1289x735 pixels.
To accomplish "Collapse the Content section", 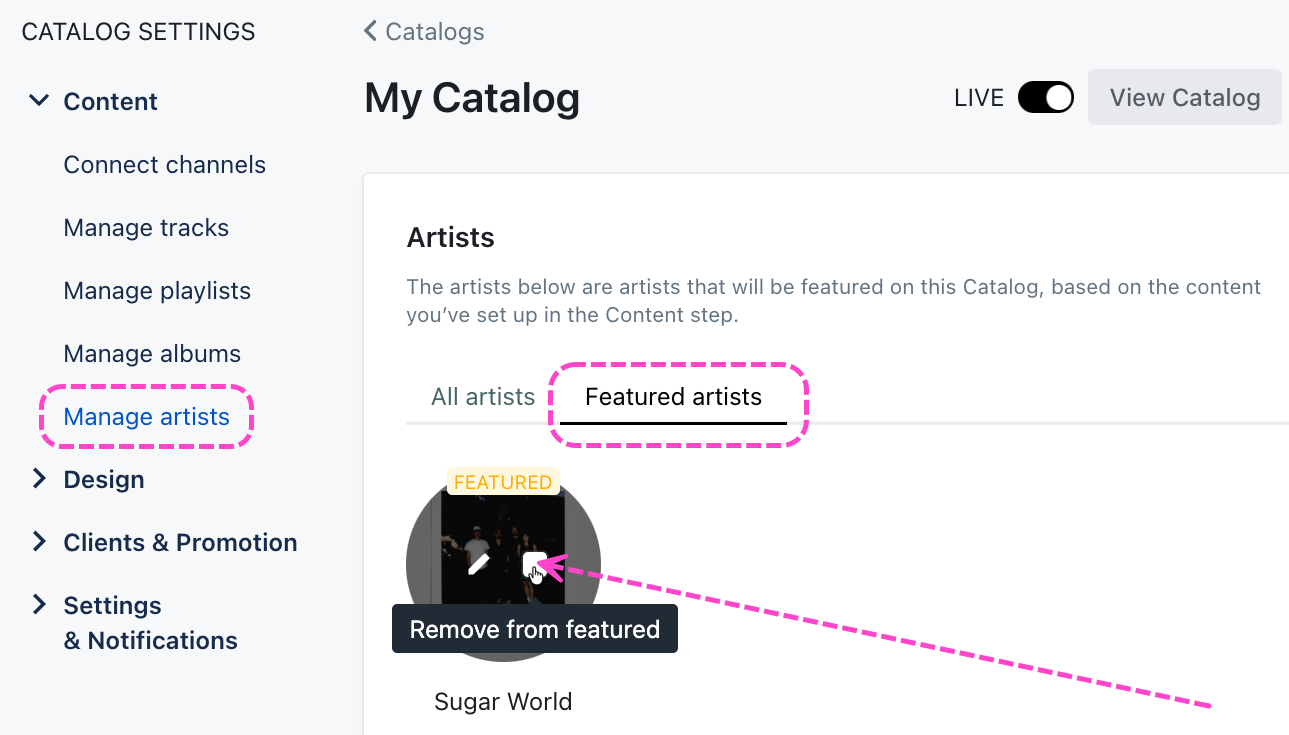I will [x=39, y=101].
